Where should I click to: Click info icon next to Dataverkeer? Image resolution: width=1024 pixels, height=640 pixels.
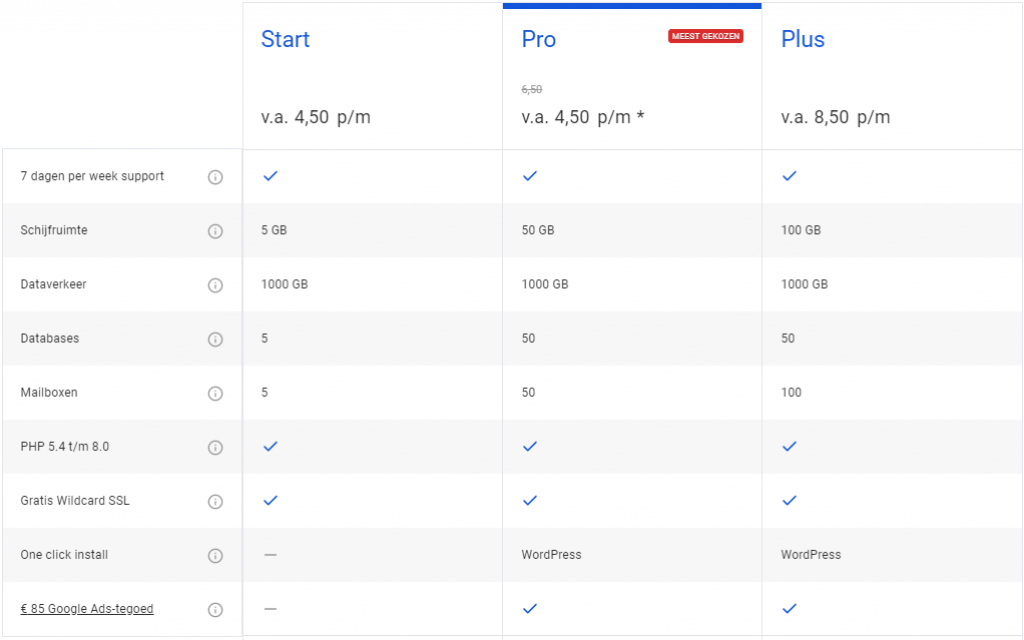[215, 285]
